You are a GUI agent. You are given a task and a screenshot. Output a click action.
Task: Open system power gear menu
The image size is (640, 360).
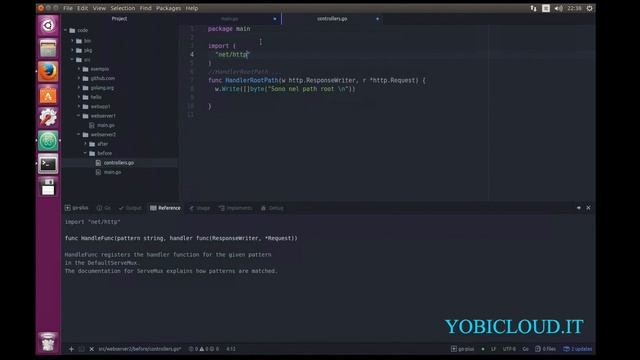click(589, 8)
